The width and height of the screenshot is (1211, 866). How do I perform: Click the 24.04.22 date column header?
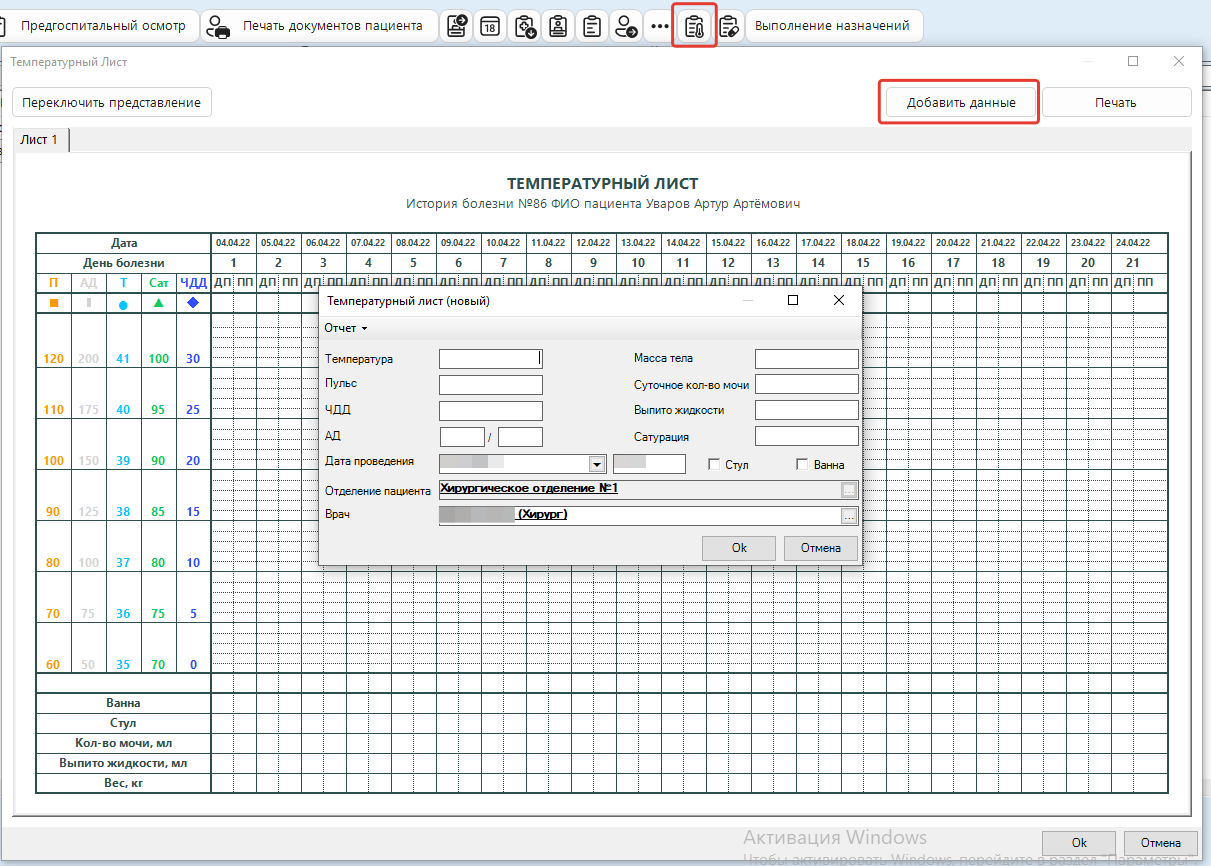pos(1133,243)
